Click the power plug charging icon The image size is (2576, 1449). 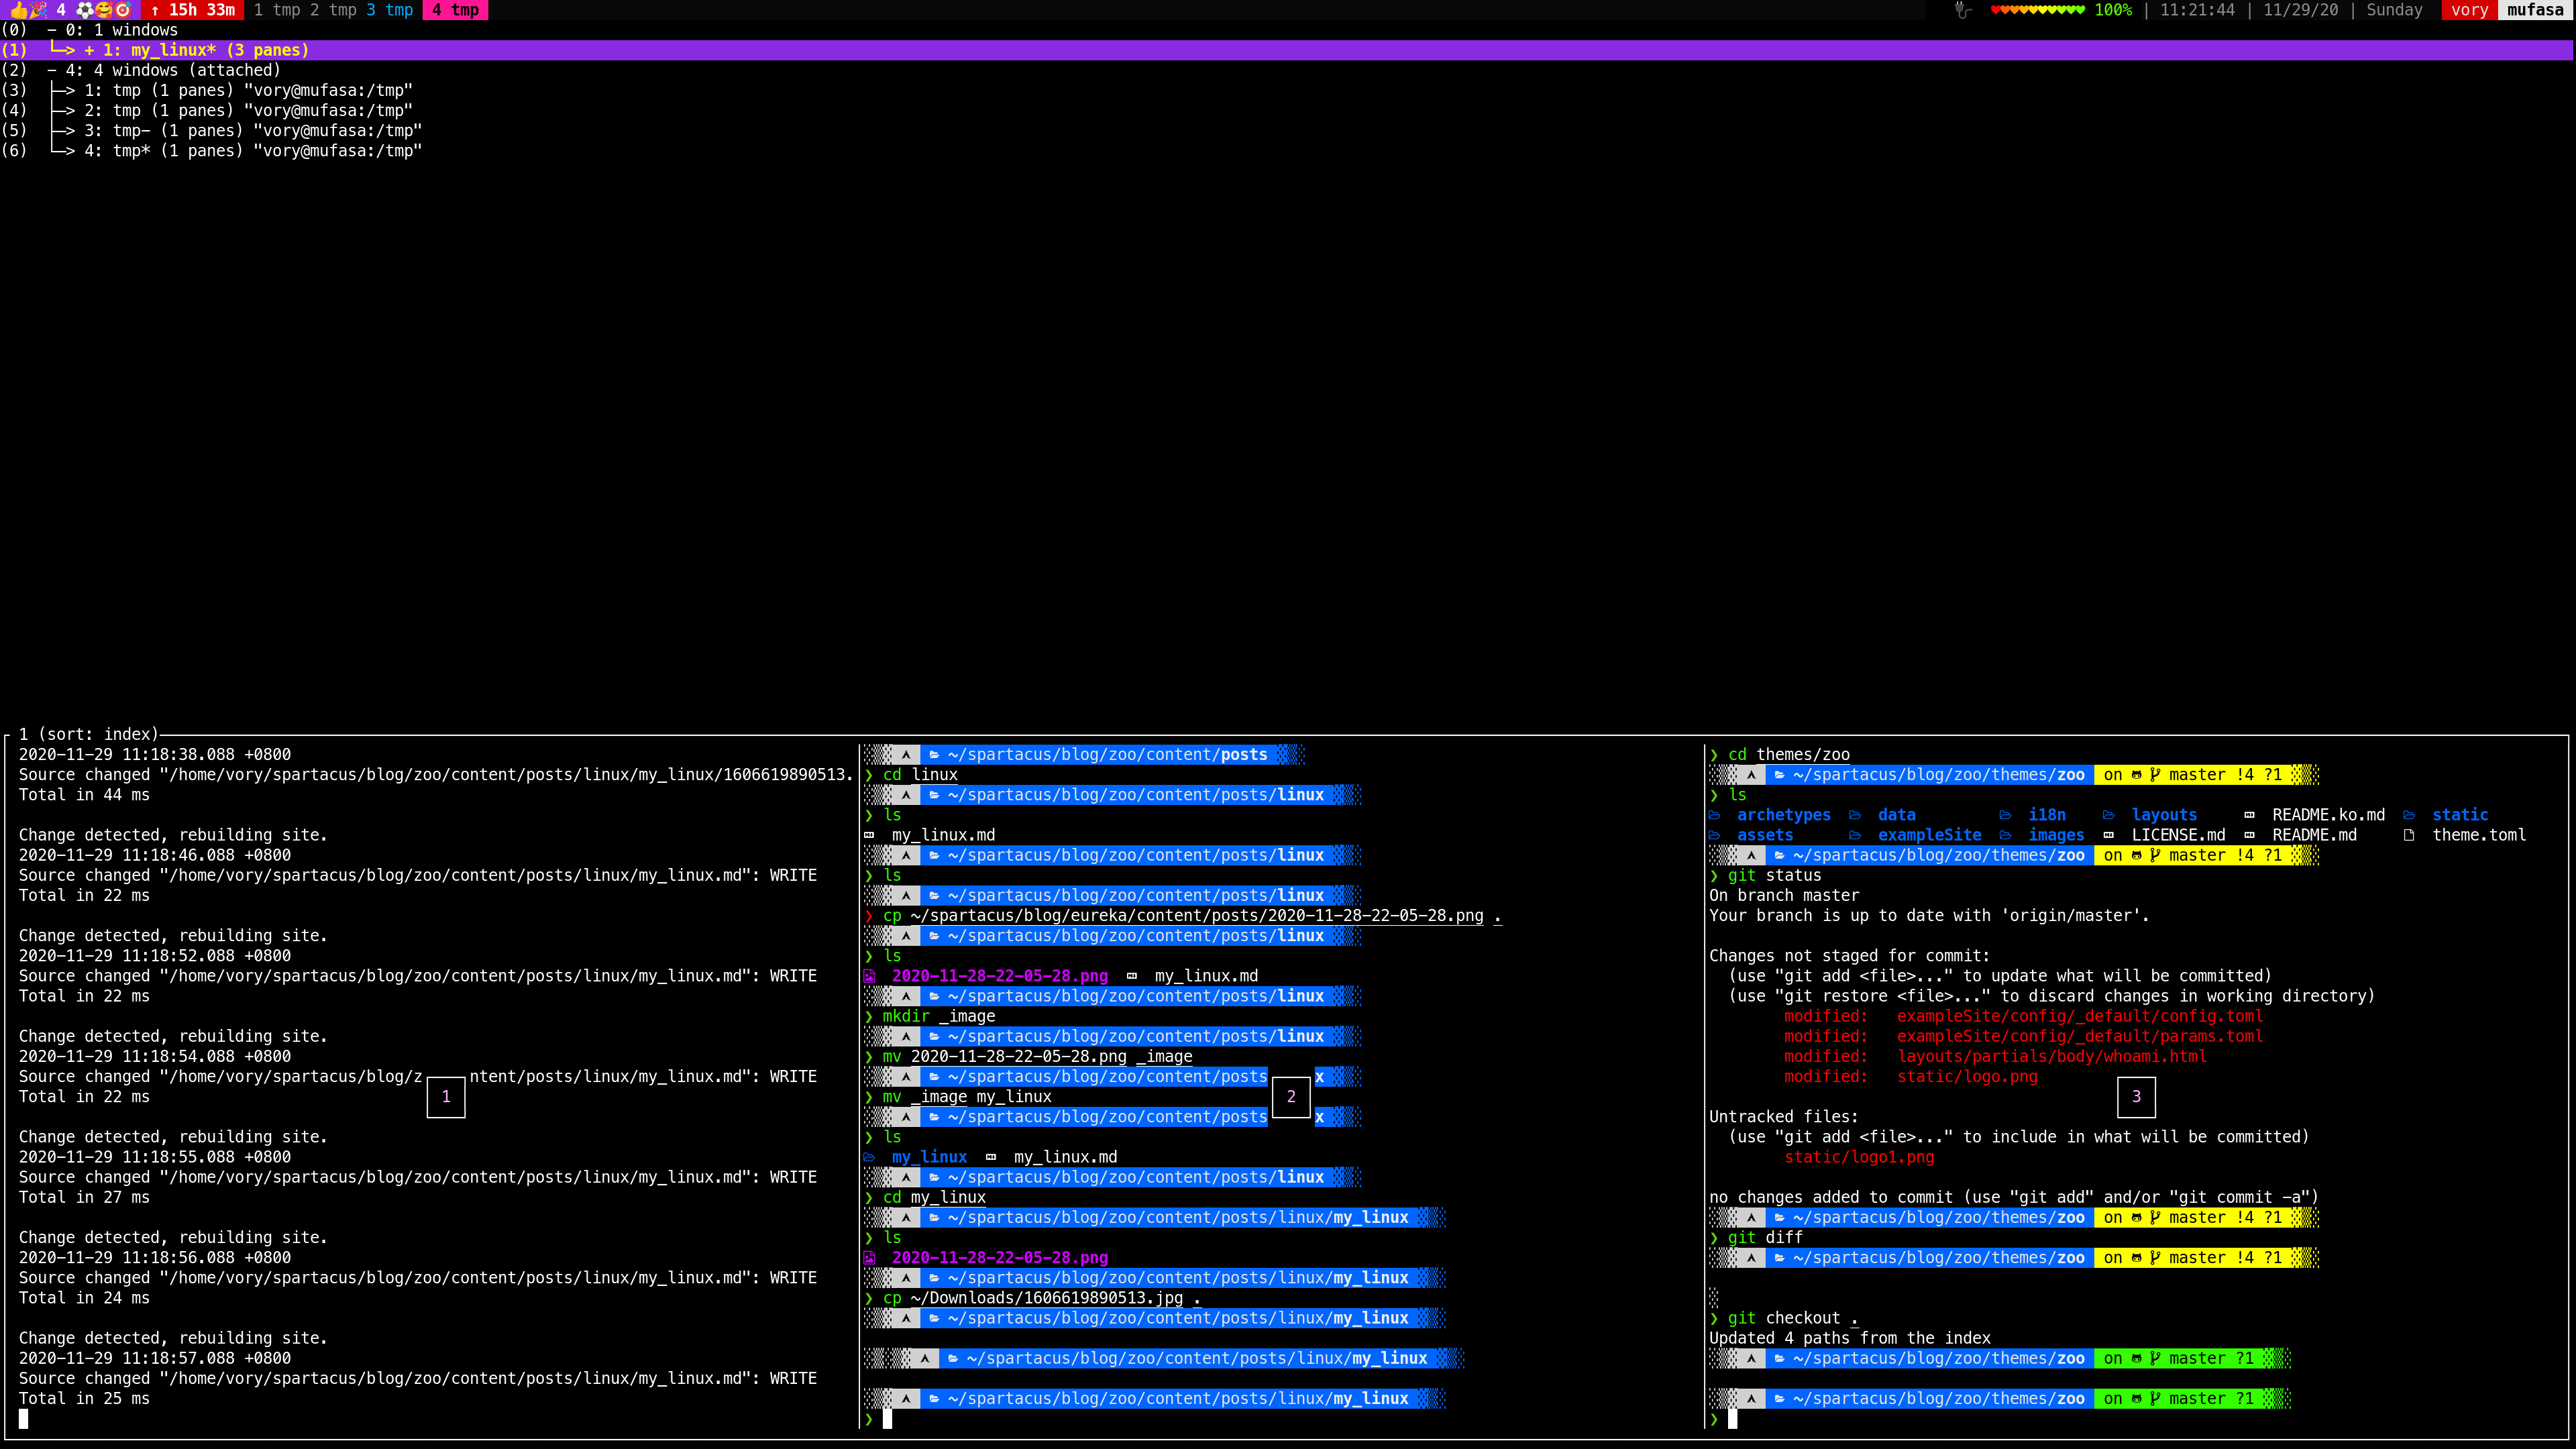1962,10
